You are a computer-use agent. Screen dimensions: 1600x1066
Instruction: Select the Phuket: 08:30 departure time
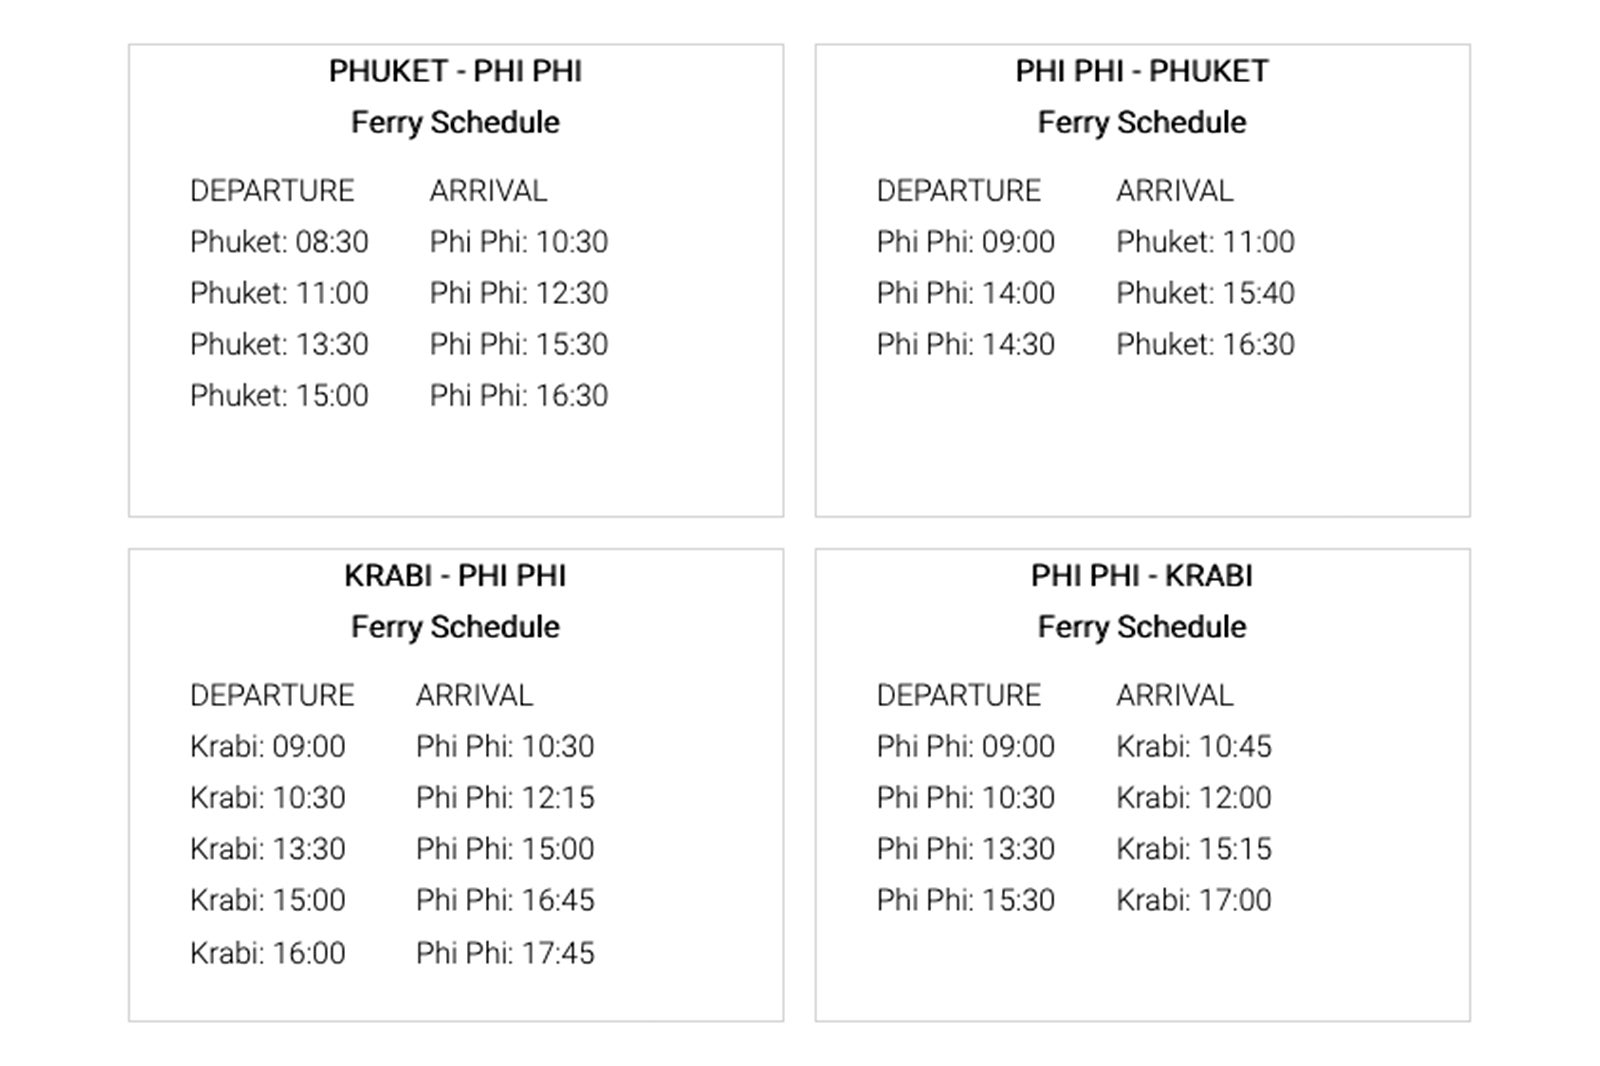279,242
